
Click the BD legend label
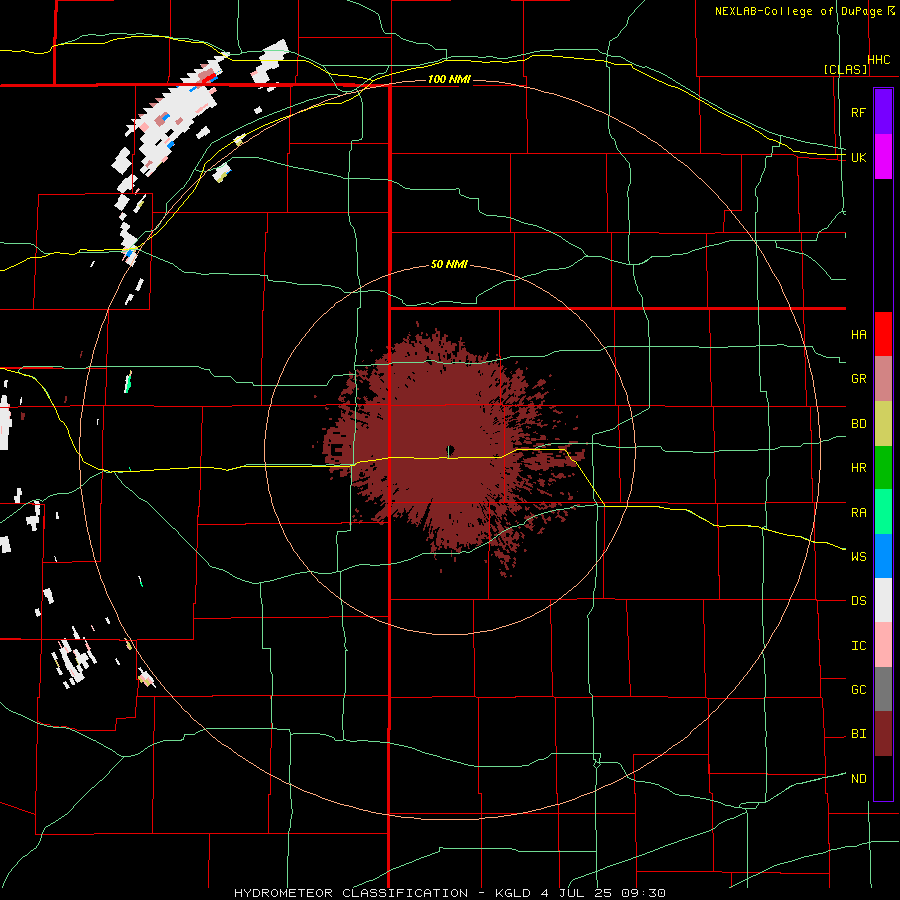point(858,424)
